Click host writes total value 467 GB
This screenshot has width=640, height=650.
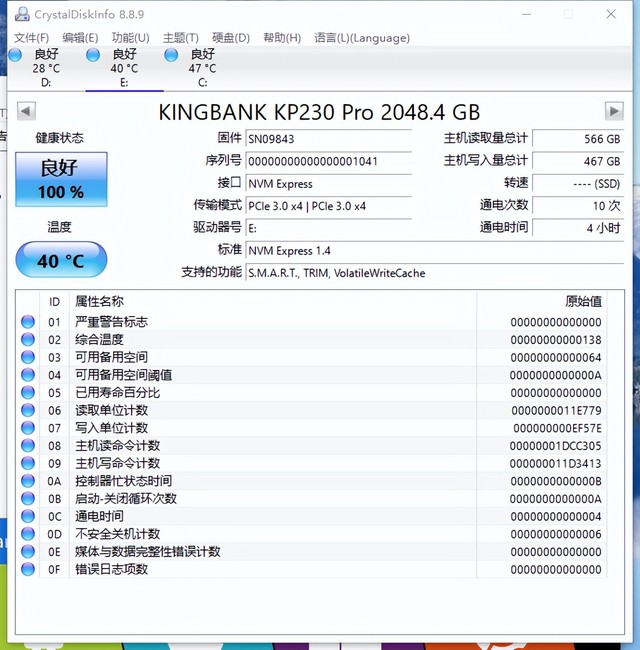coord(578,161)
